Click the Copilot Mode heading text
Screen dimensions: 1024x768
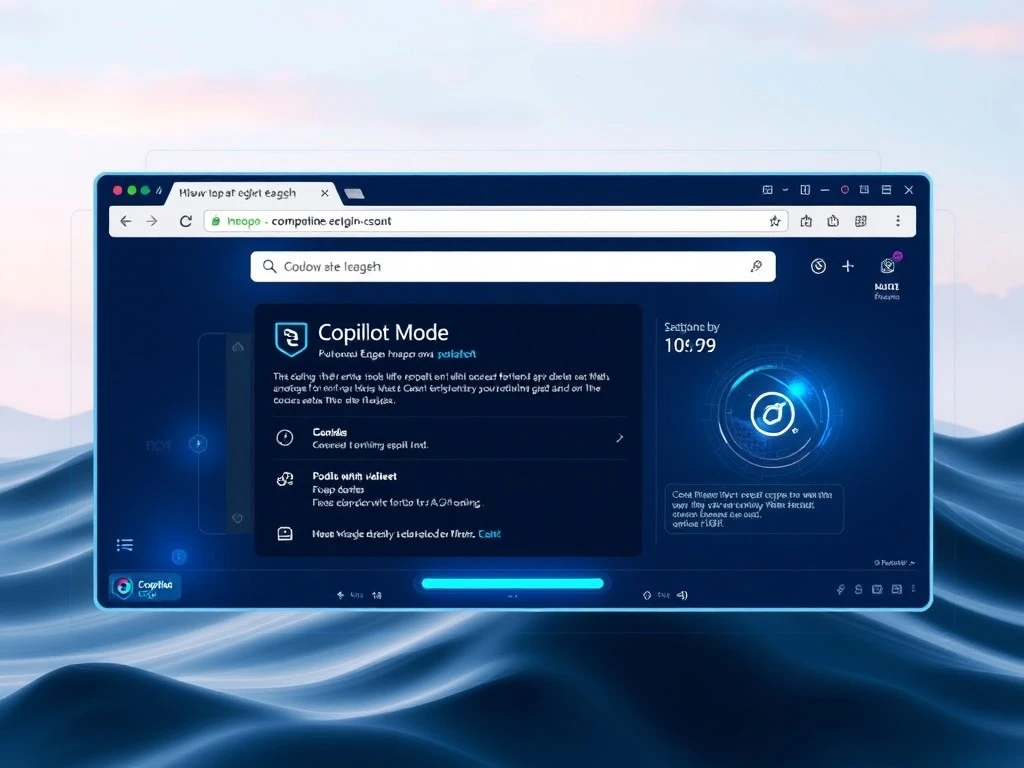(383, 333)
